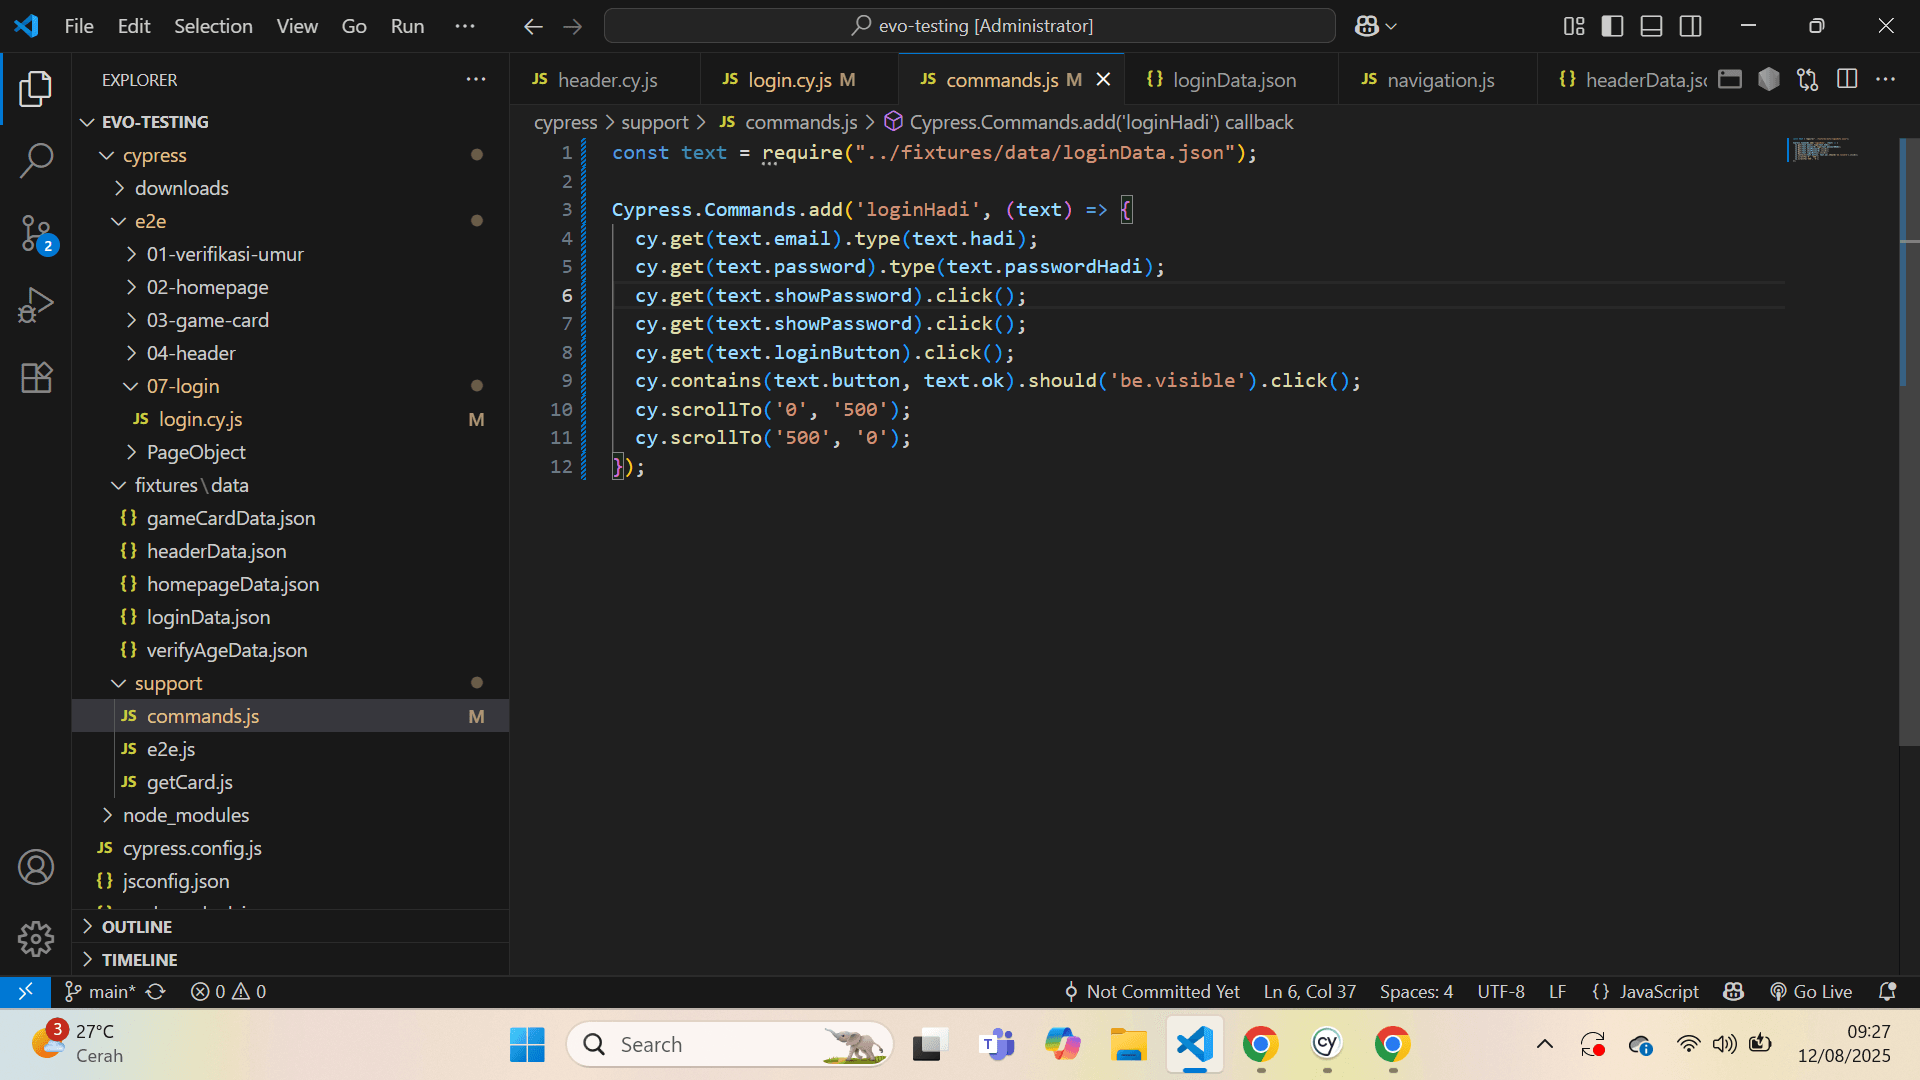This screenshot has height=1080, width=1920.
Task: Toggle the Secondary Side Bar layout button
Action: click(1690, 26)
